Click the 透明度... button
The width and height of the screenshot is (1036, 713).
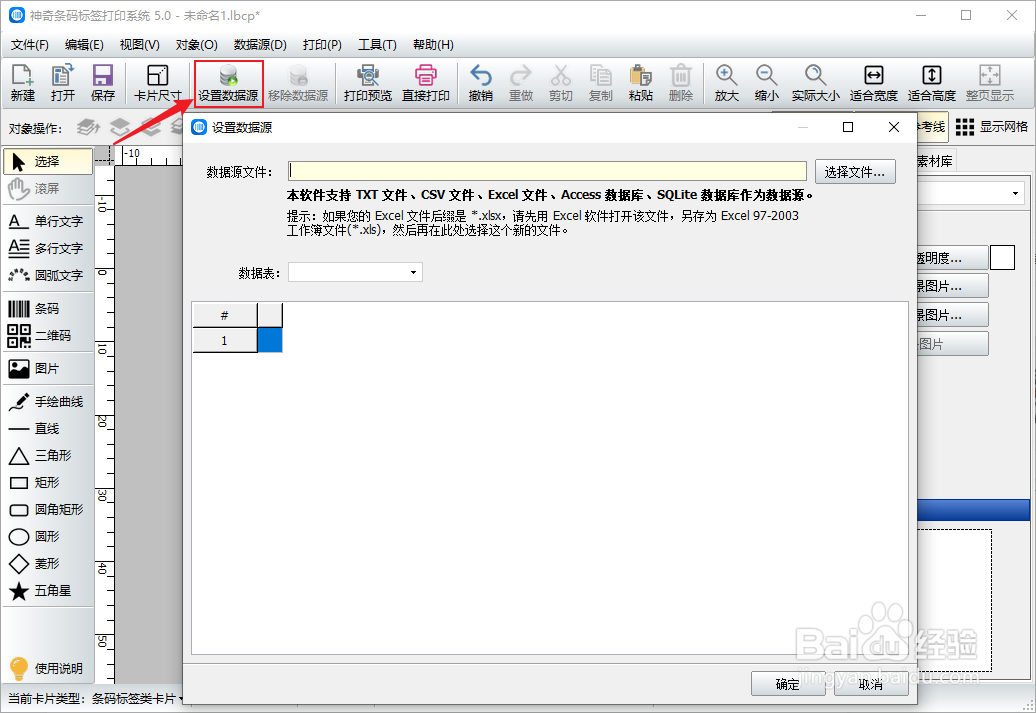point(953,258)
